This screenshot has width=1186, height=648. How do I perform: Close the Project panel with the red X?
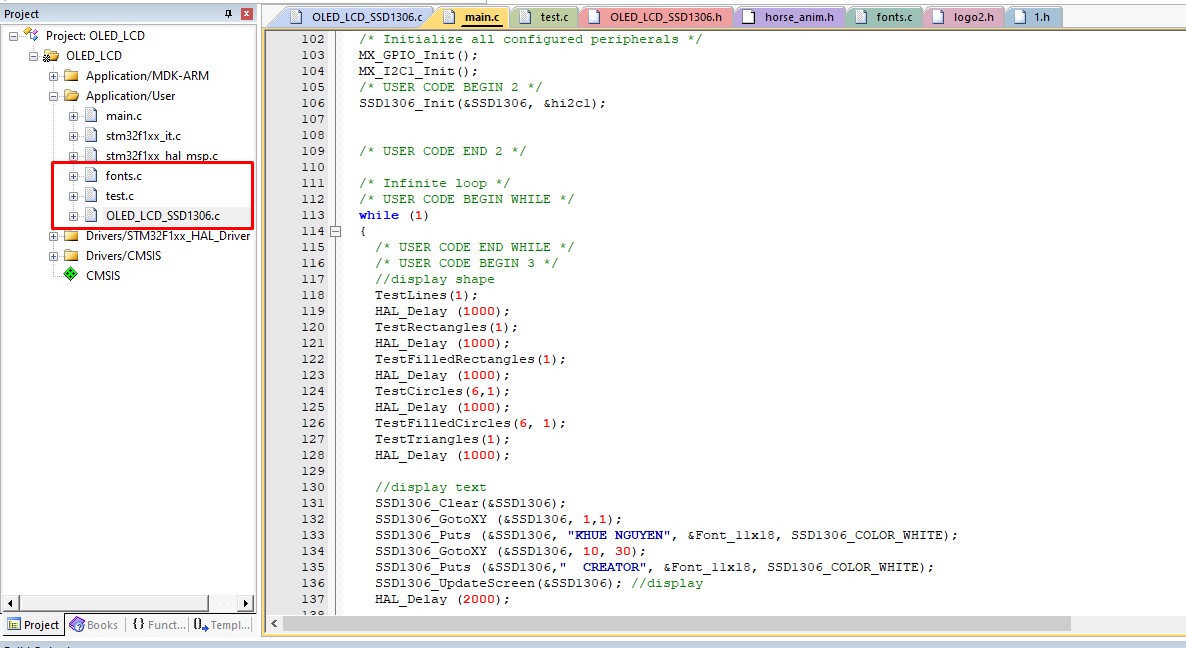point(247,13)
